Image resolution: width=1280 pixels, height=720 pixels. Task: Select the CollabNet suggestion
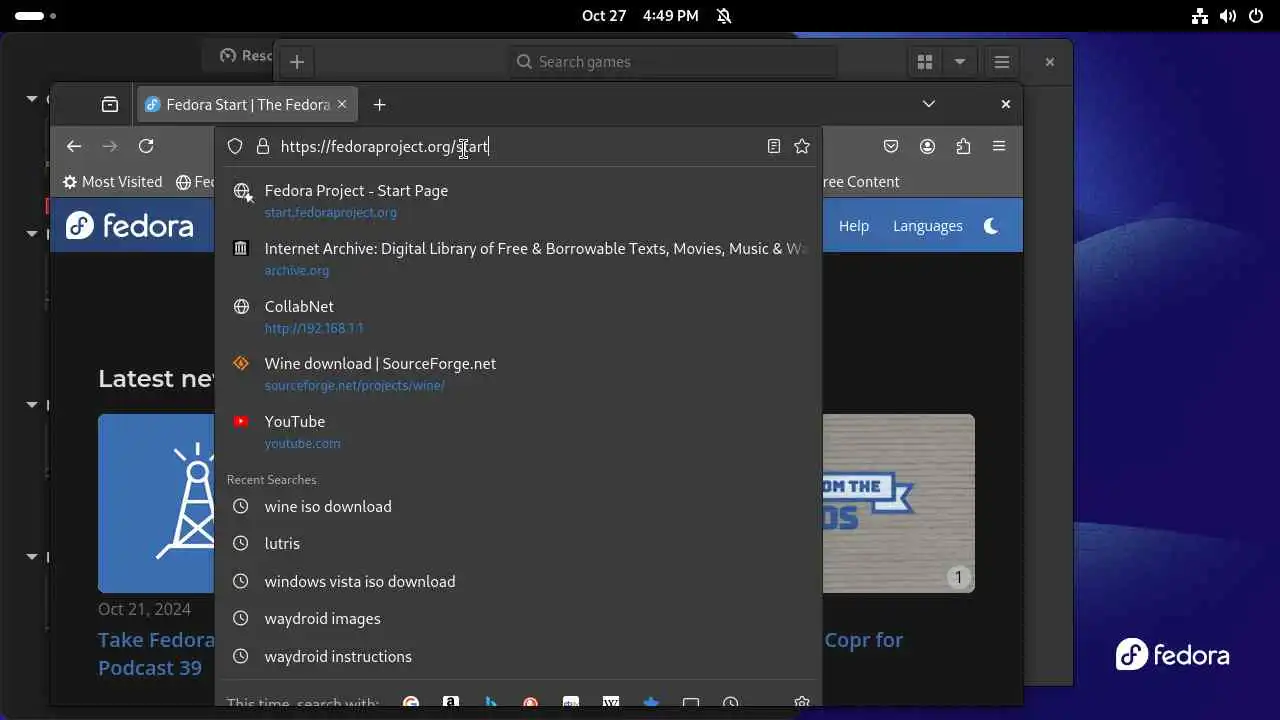[519, 316]
